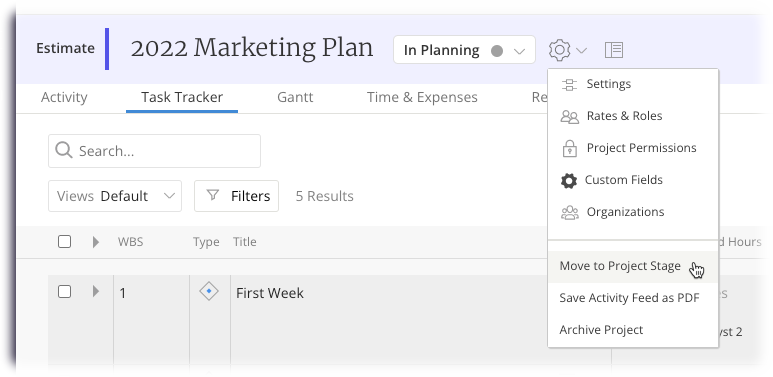Open the gear settings menu icon
Viewport: 773px width, 377px height.
(x=560, y=50)
